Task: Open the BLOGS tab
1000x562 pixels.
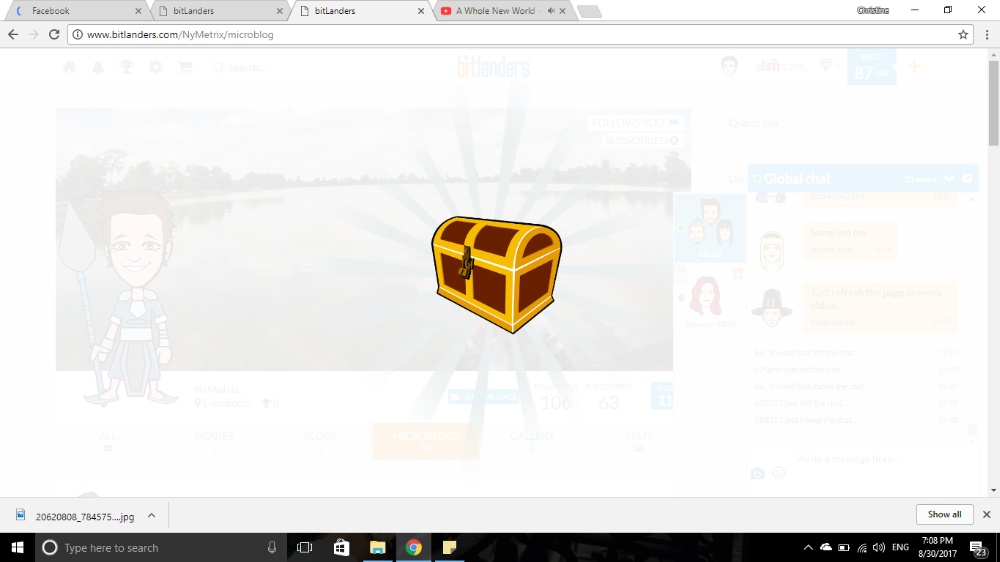Action: [x=320, y=441]
